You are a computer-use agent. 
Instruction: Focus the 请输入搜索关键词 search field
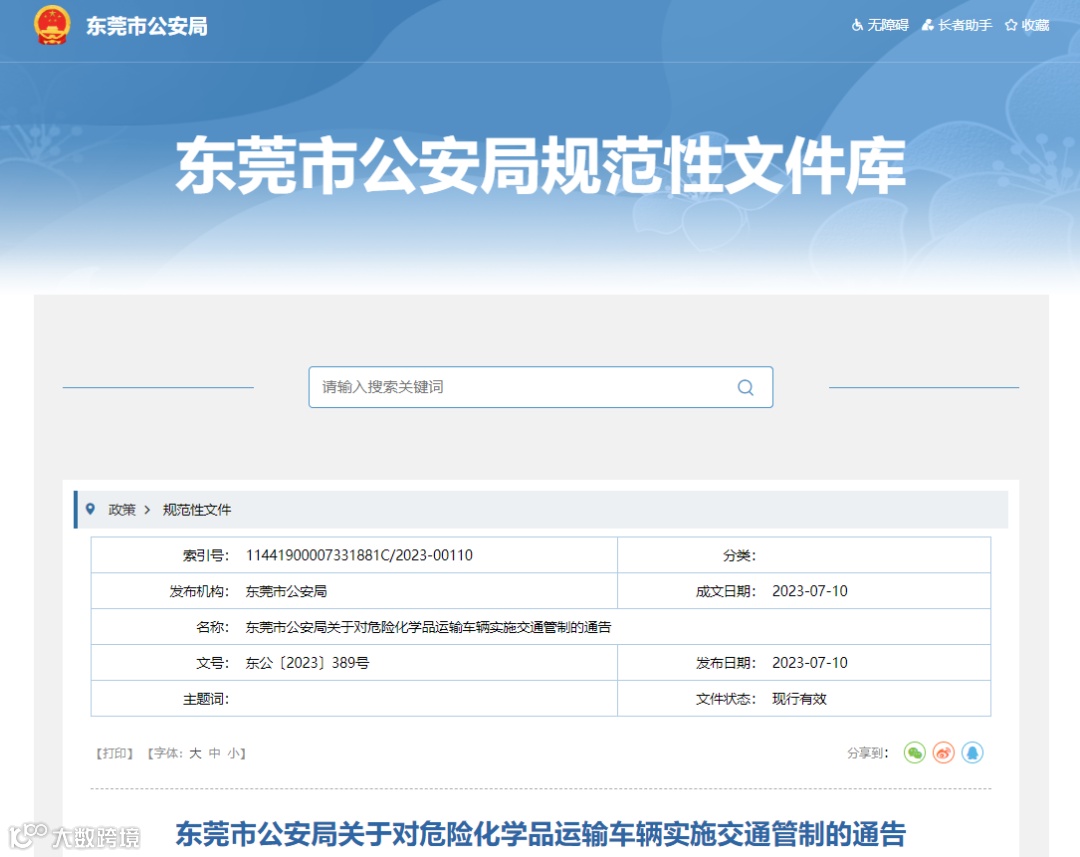541,387
